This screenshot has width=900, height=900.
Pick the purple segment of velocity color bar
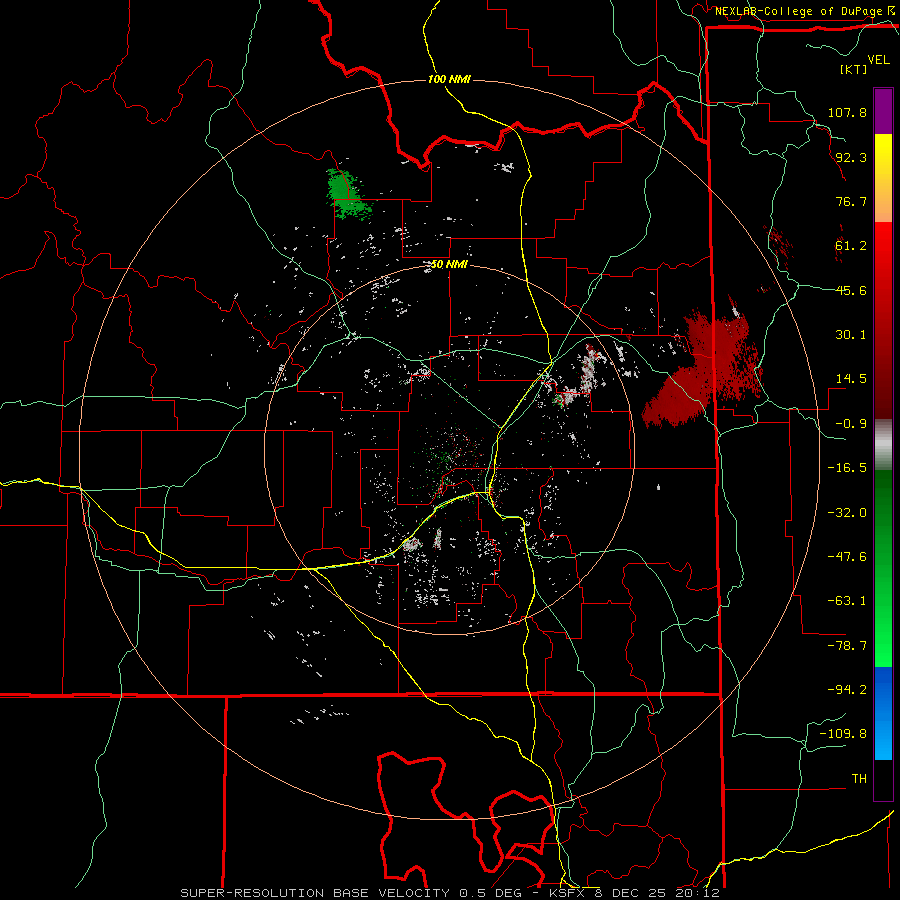coord(883,111)
